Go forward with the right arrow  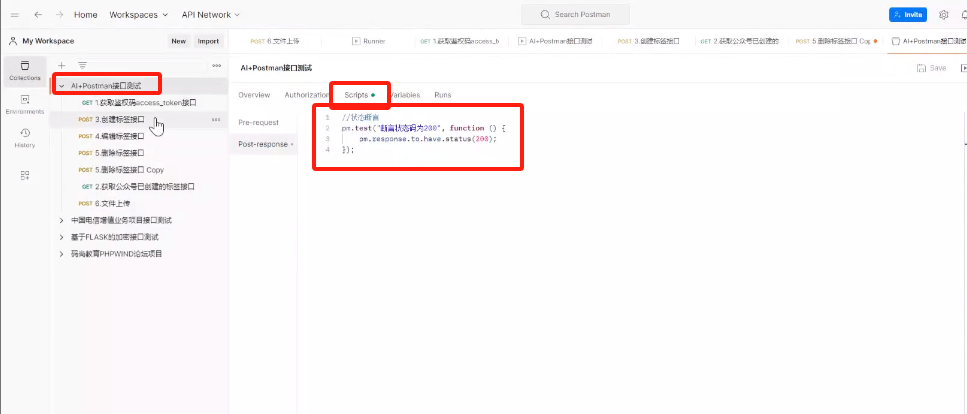coord(59,14)
